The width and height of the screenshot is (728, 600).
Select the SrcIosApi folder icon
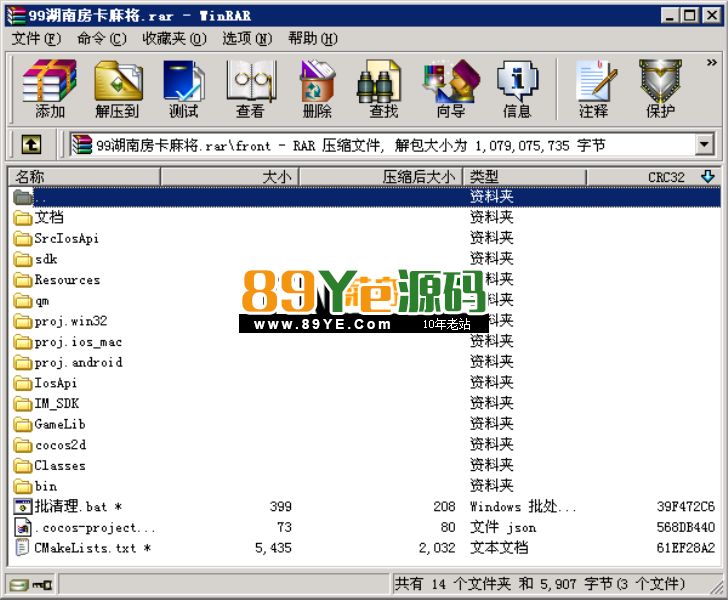pos(22,238)
